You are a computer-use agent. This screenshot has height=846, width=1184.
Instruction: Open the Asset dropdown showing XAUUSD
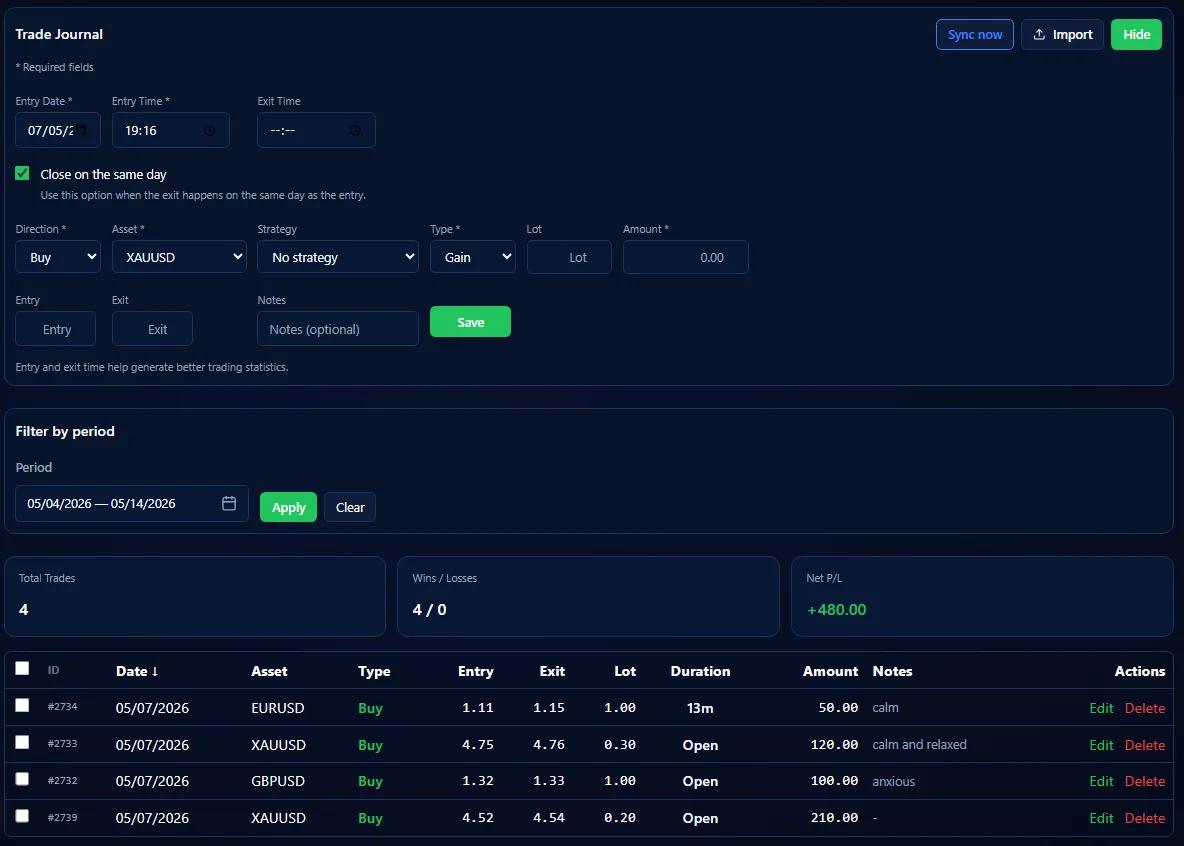[x=179, y=257]
